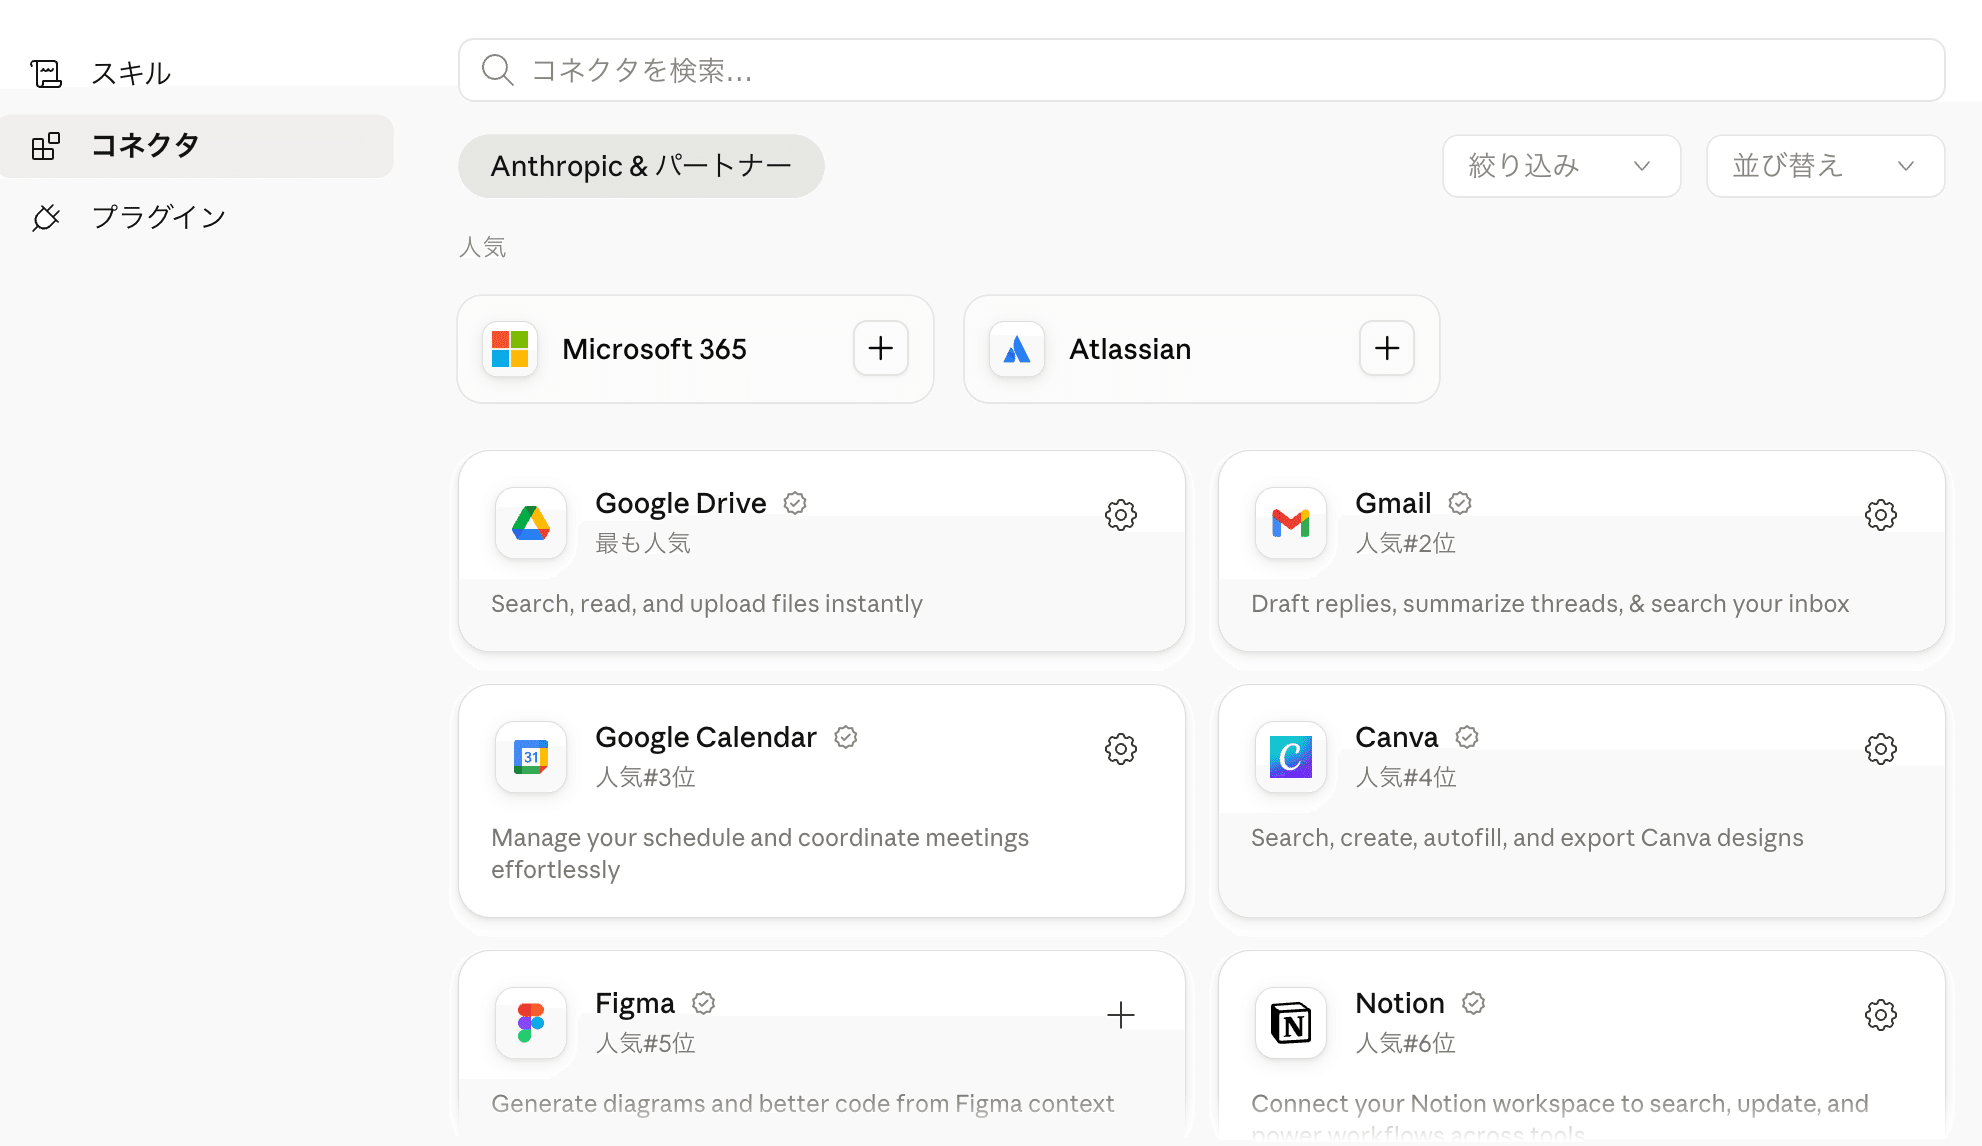Select the Anthropic & パートナー filter chip

pos(641,166)
